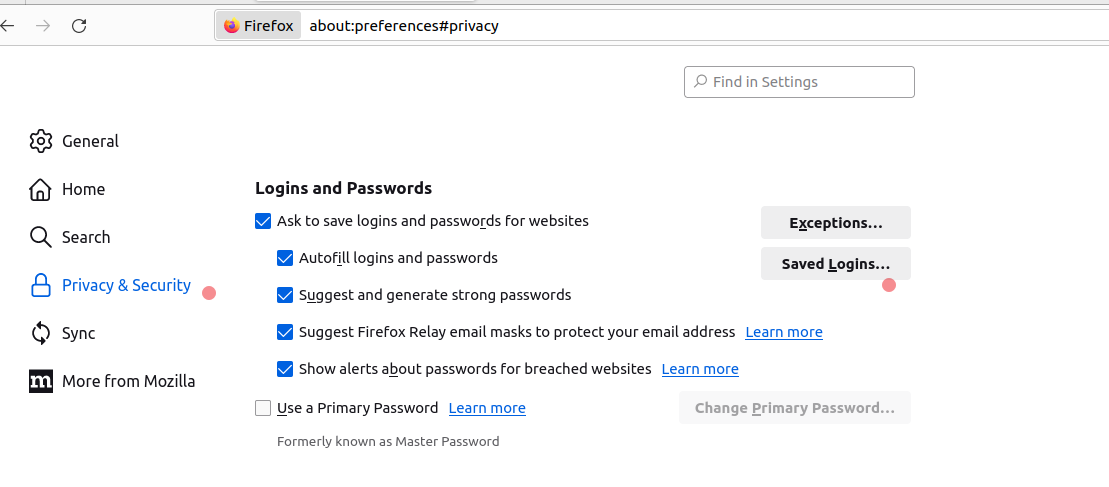Follow Learn more link for Firefox Relay
The height and width of the screenshot is (487, 1109).
[x=784, y=332]
